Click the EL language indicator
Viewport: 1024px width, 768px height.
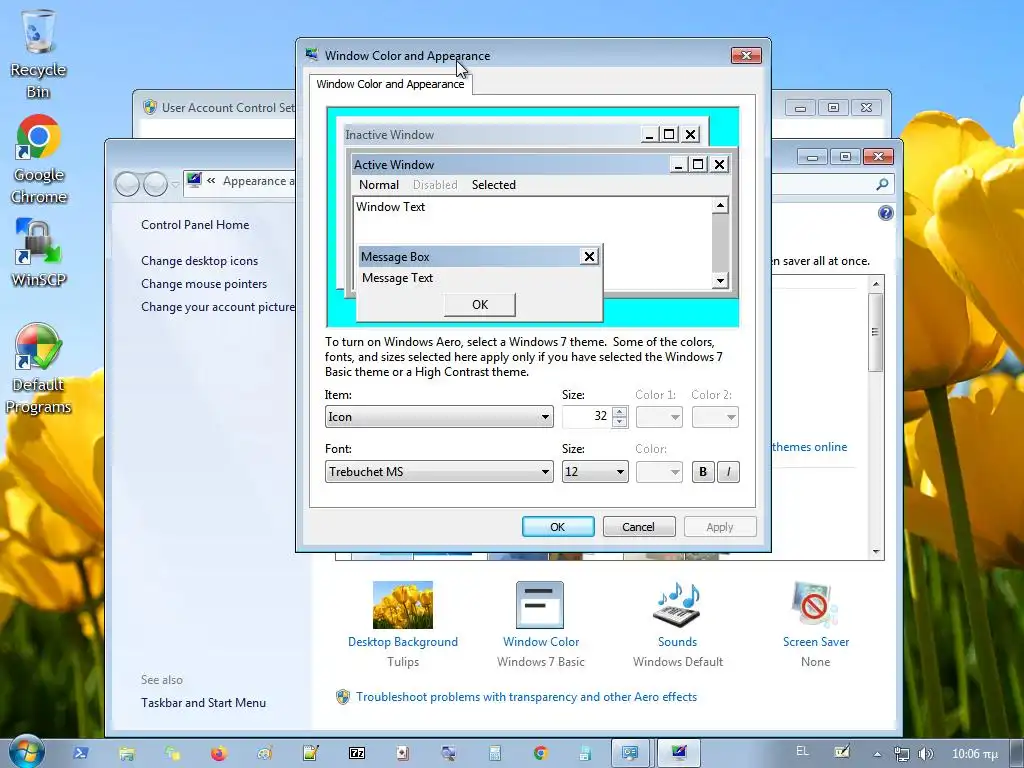tap(803, 752)
